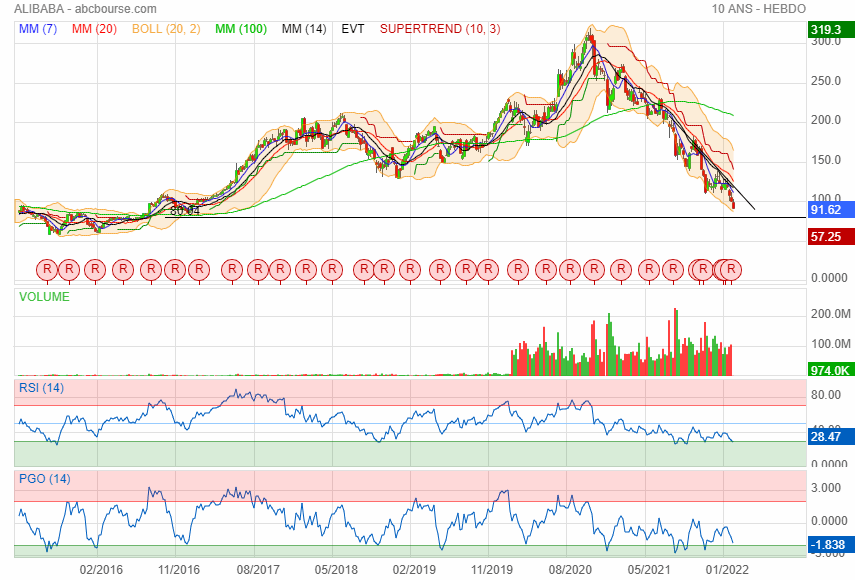Click the 01/2022 date axis label

(727, 570)
